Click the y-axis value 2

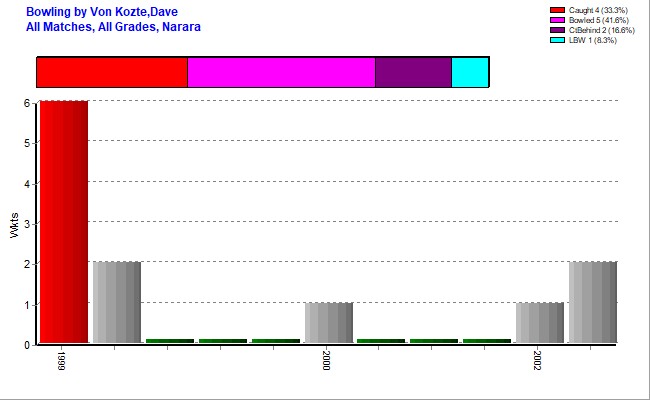(x=27, y=264)
